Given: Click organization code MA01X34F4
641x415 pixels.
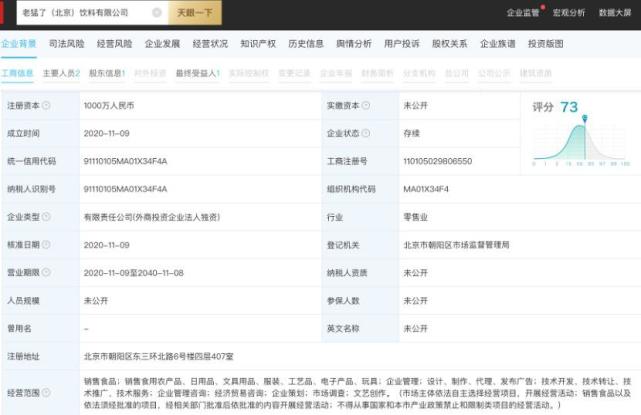Looking at the screenshot, I should pos(426,189).
